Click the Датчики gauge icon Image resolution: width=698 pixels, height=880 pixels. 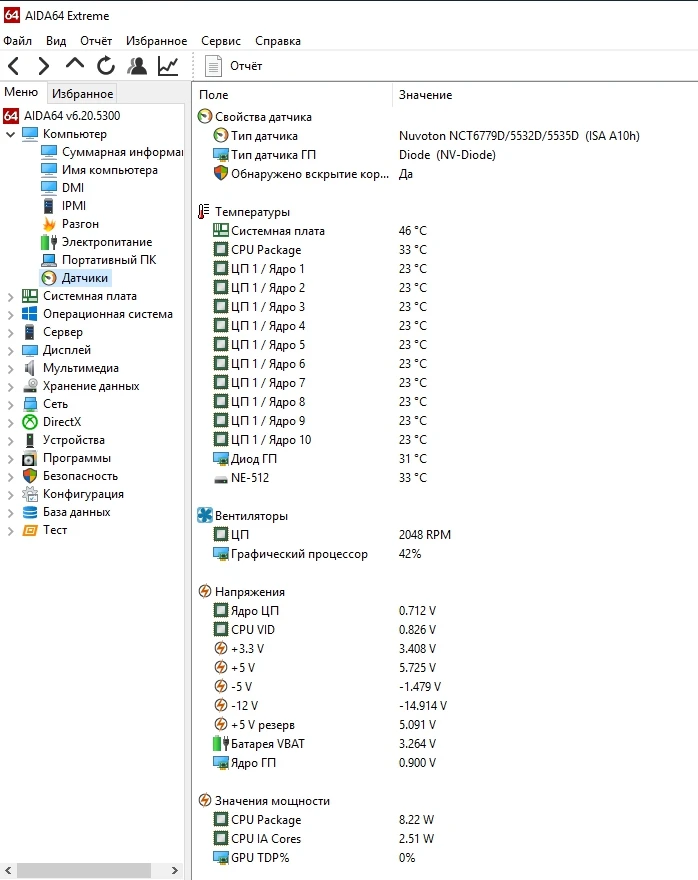[49, 278]
